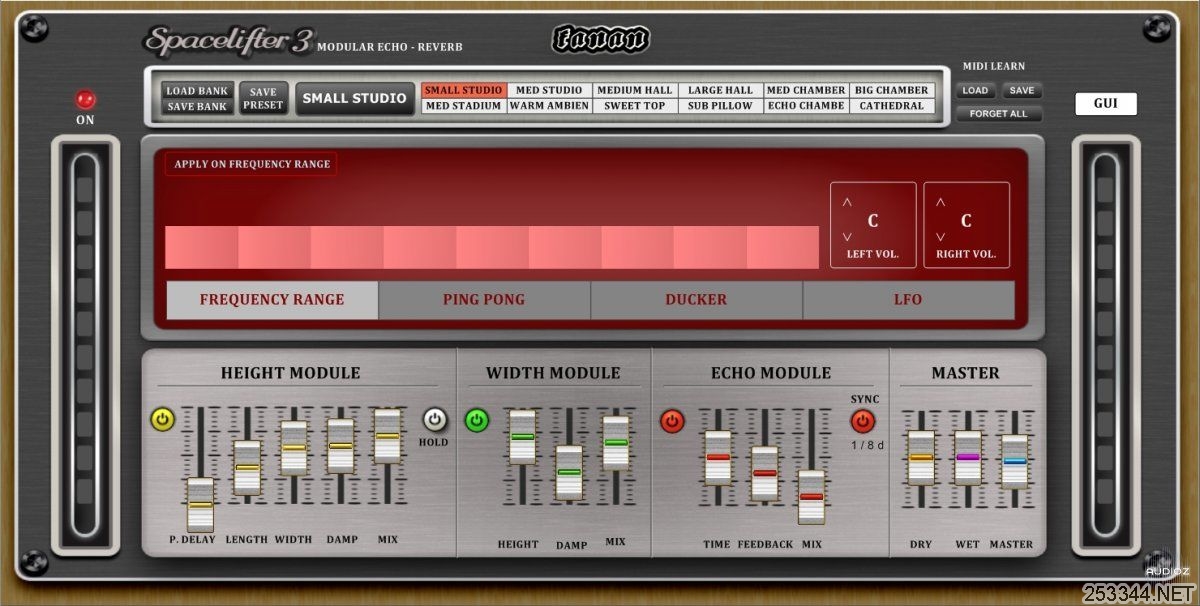This screenshot has width=1200, height=606.
Task: Select the MED STADIUM preset
Action: pyautogui.click(x=463, y=105)
